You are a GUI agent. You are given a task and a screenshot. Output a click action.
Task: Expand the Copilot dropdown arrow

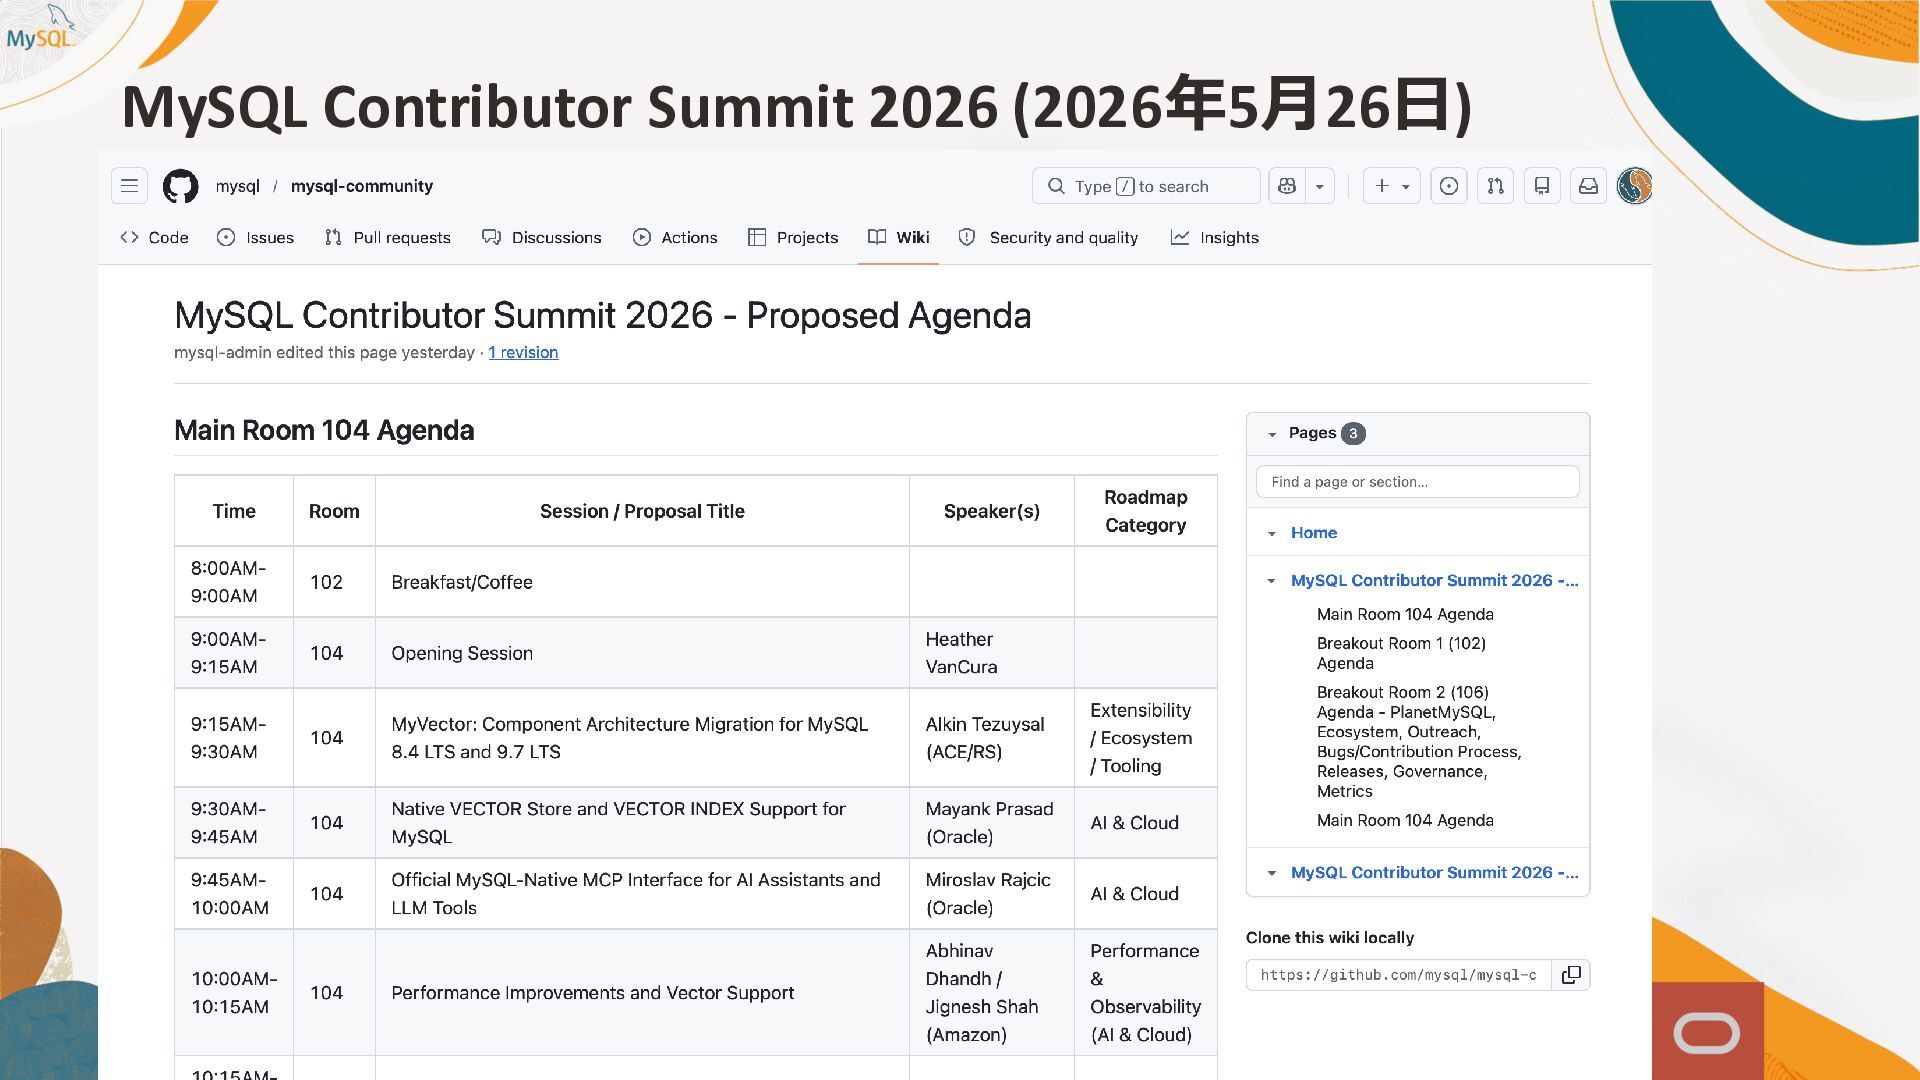pyautogui.click(x=1320, y=186)
